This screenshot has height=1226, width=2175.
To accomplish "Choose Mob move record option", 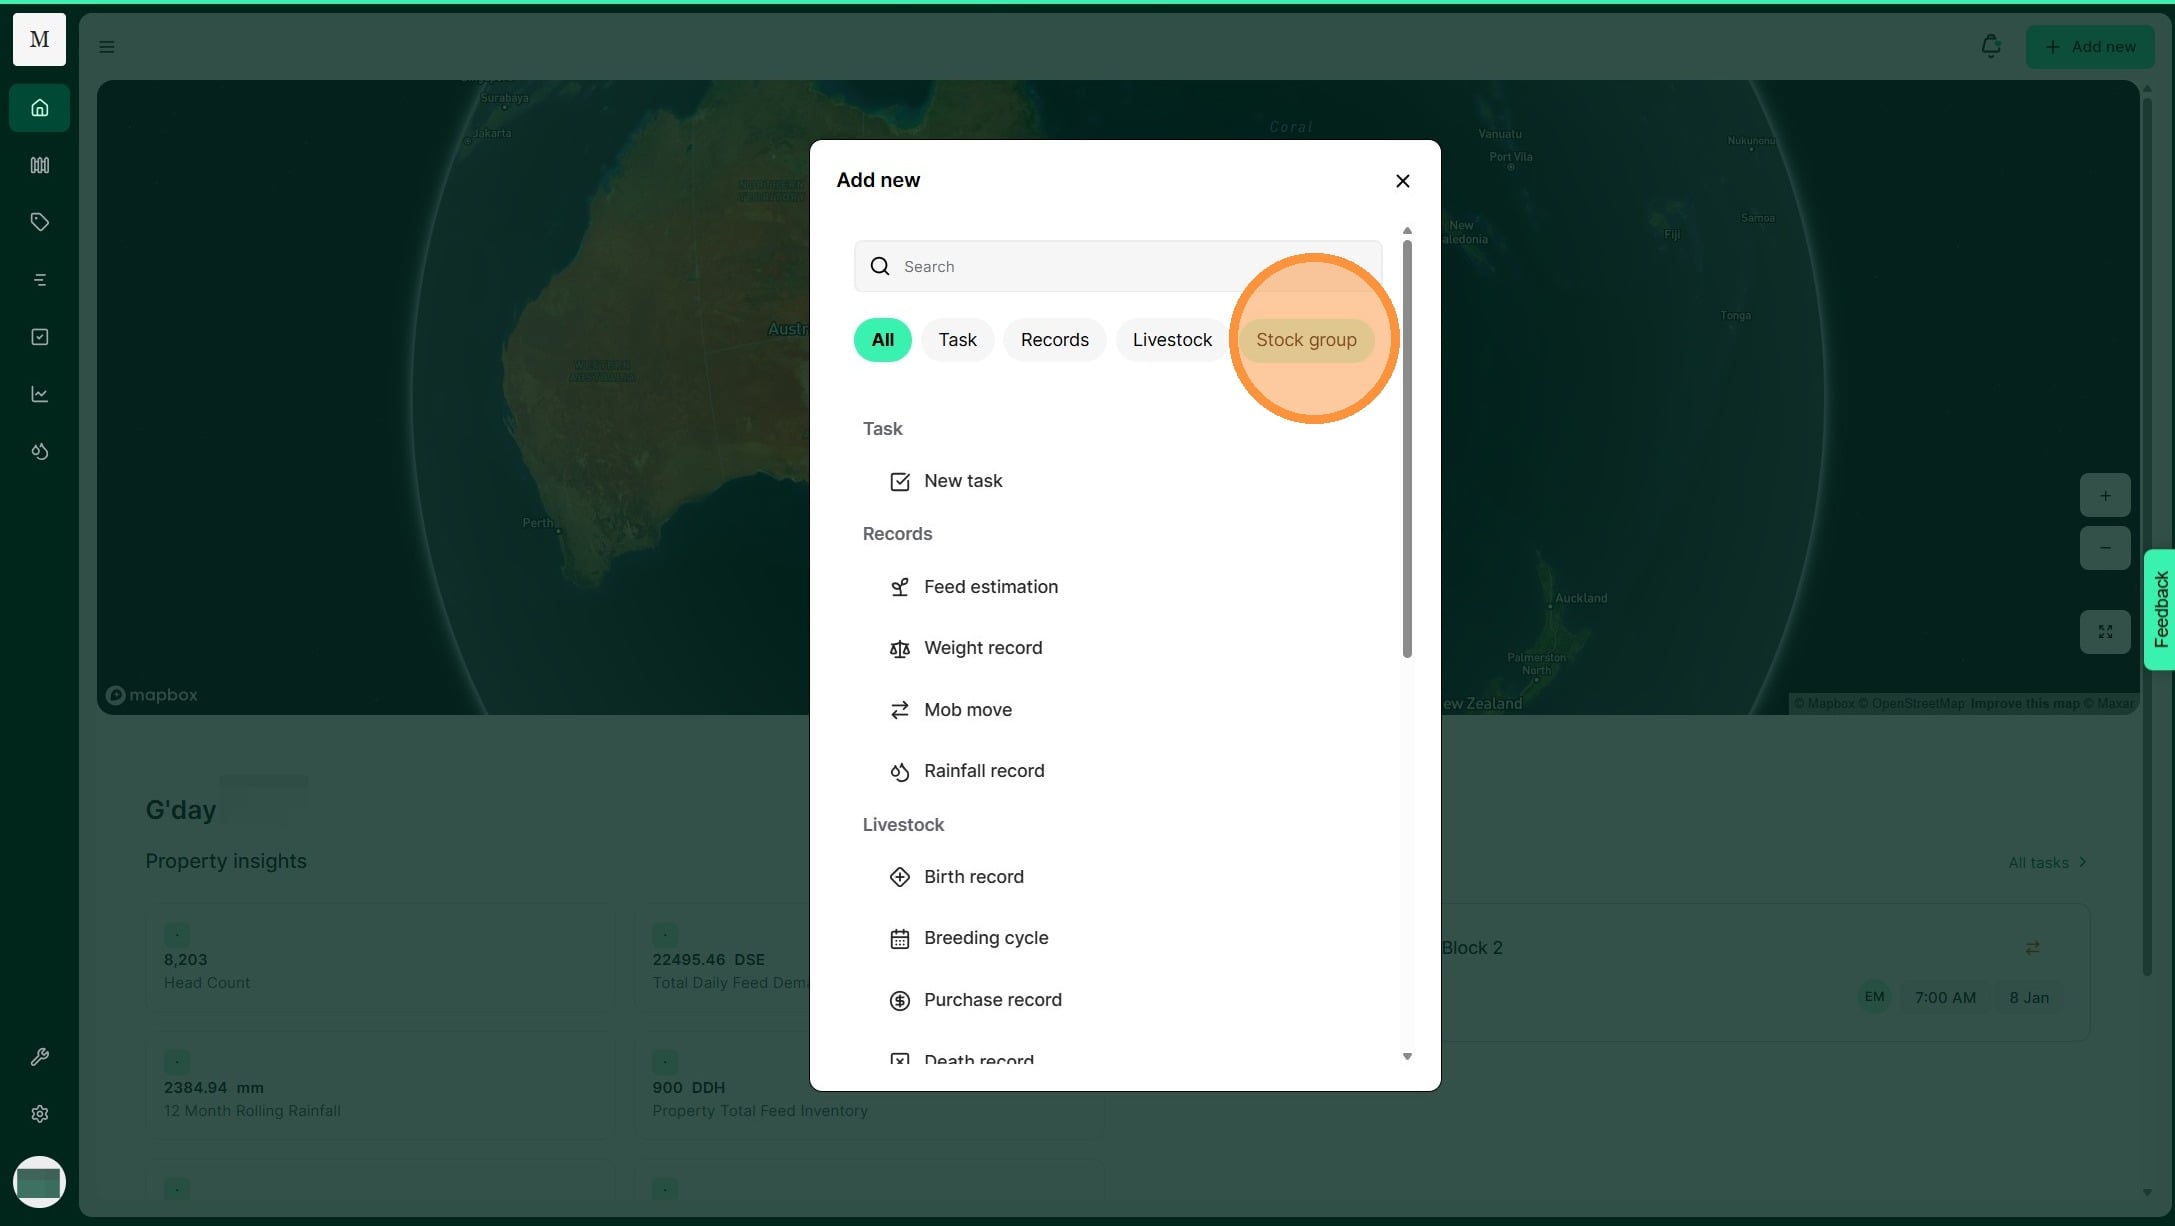I will (967, 710).
